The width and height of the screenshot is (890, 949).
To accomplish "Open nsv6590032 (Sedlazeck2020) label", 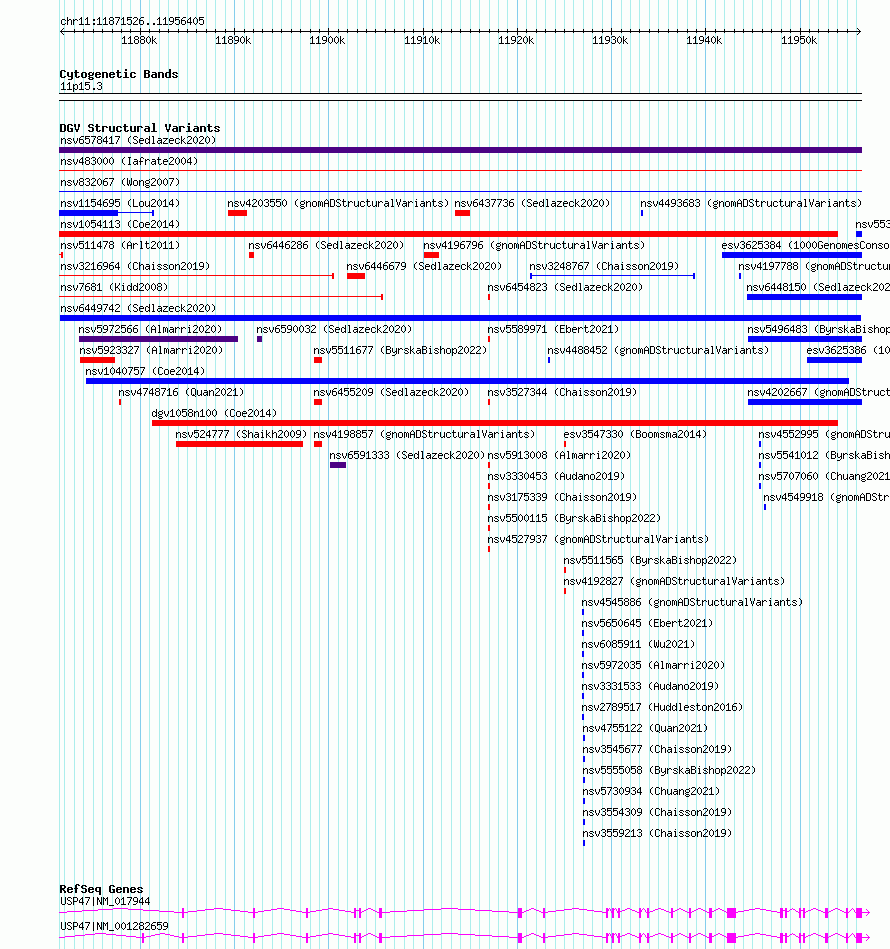I will click(x=334, y=329).
